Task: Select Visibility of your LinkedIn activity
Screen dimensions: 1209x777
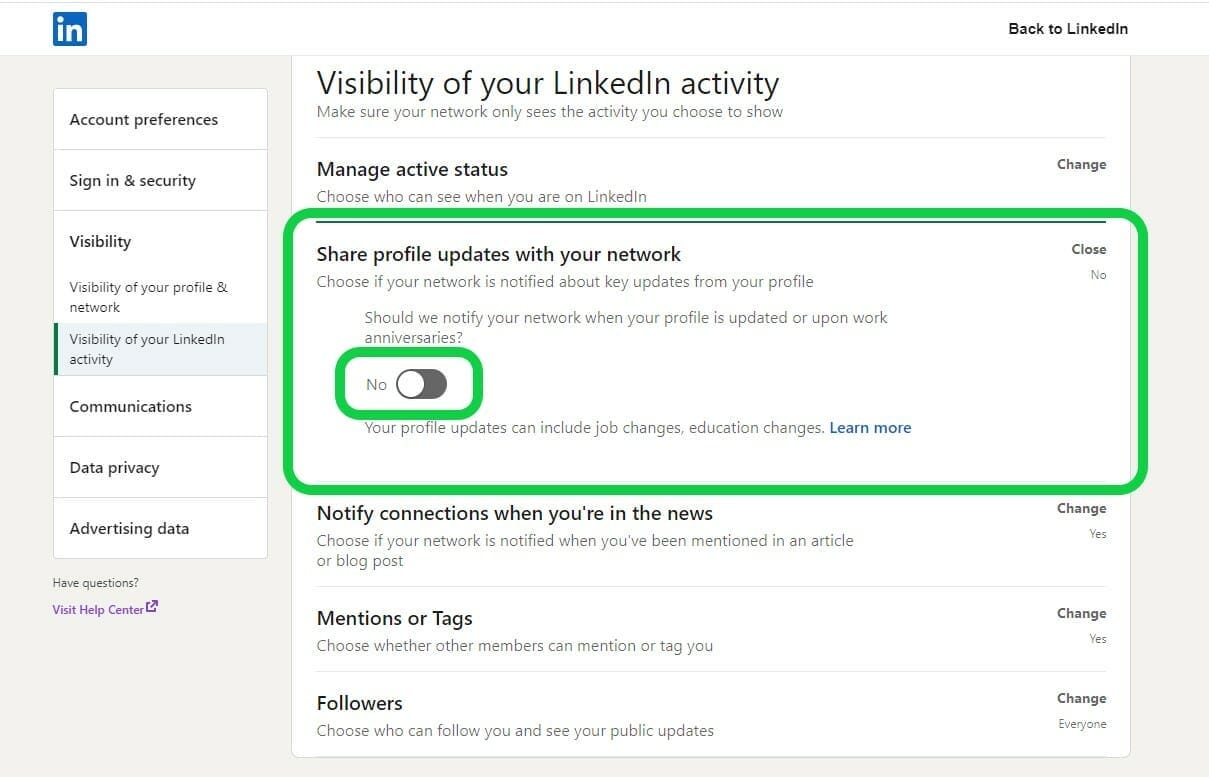Action: point(147,349)
